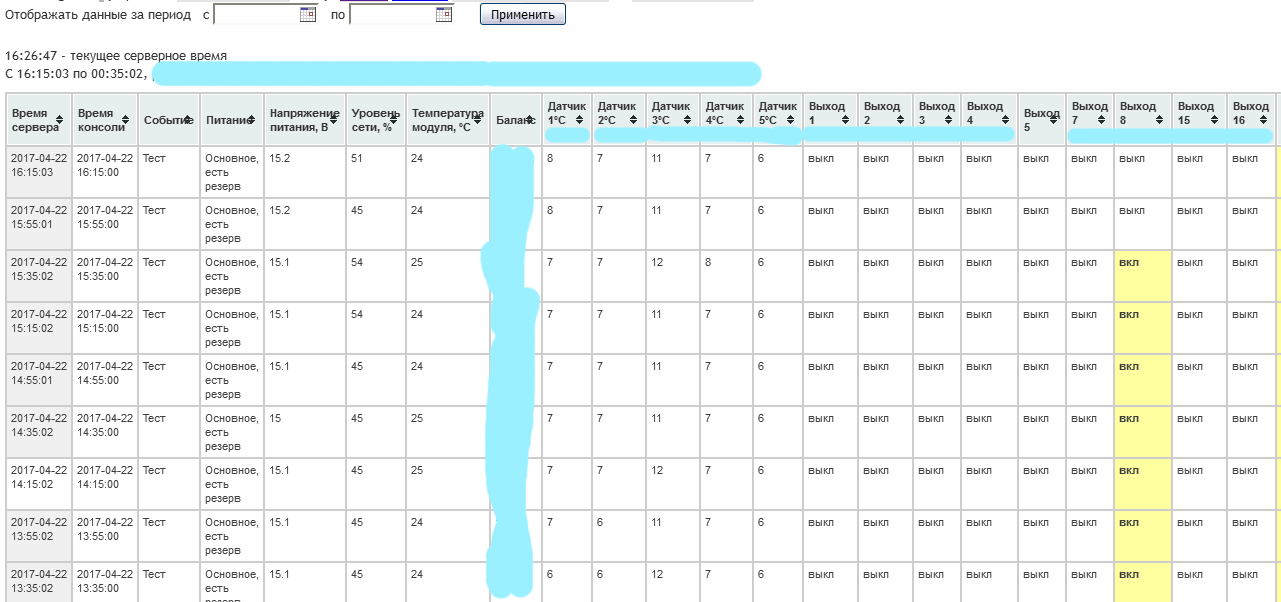Click the start date 'с' input field
The width and height of the screenshot is (1281, 602).
(256, 15)
